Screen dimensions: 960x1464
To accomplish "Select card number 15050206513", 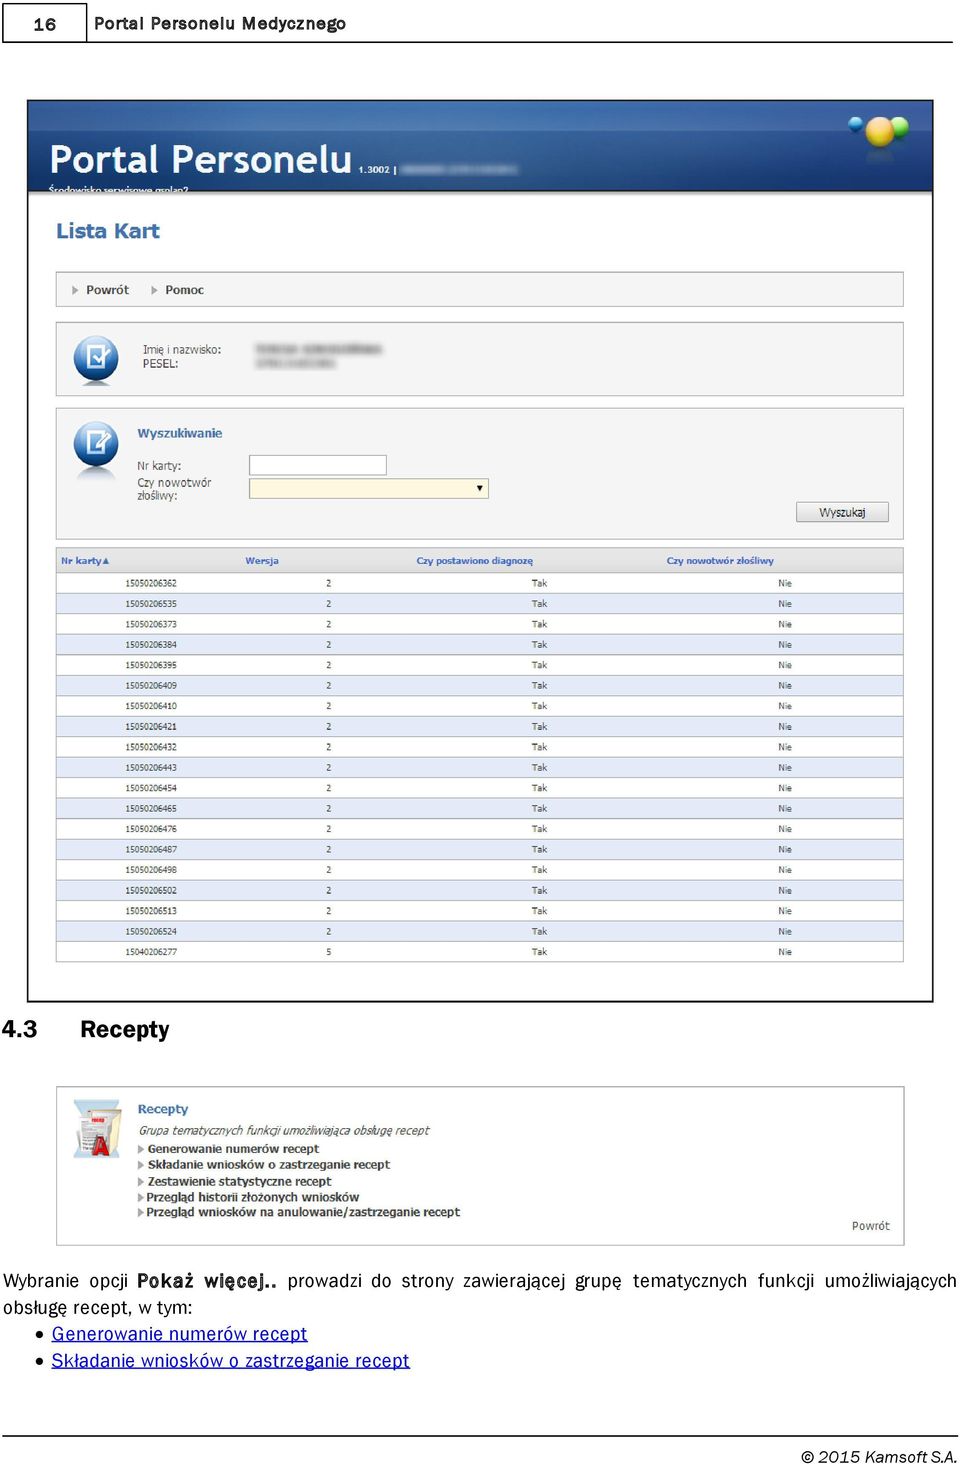I will [x=151, y=911].
